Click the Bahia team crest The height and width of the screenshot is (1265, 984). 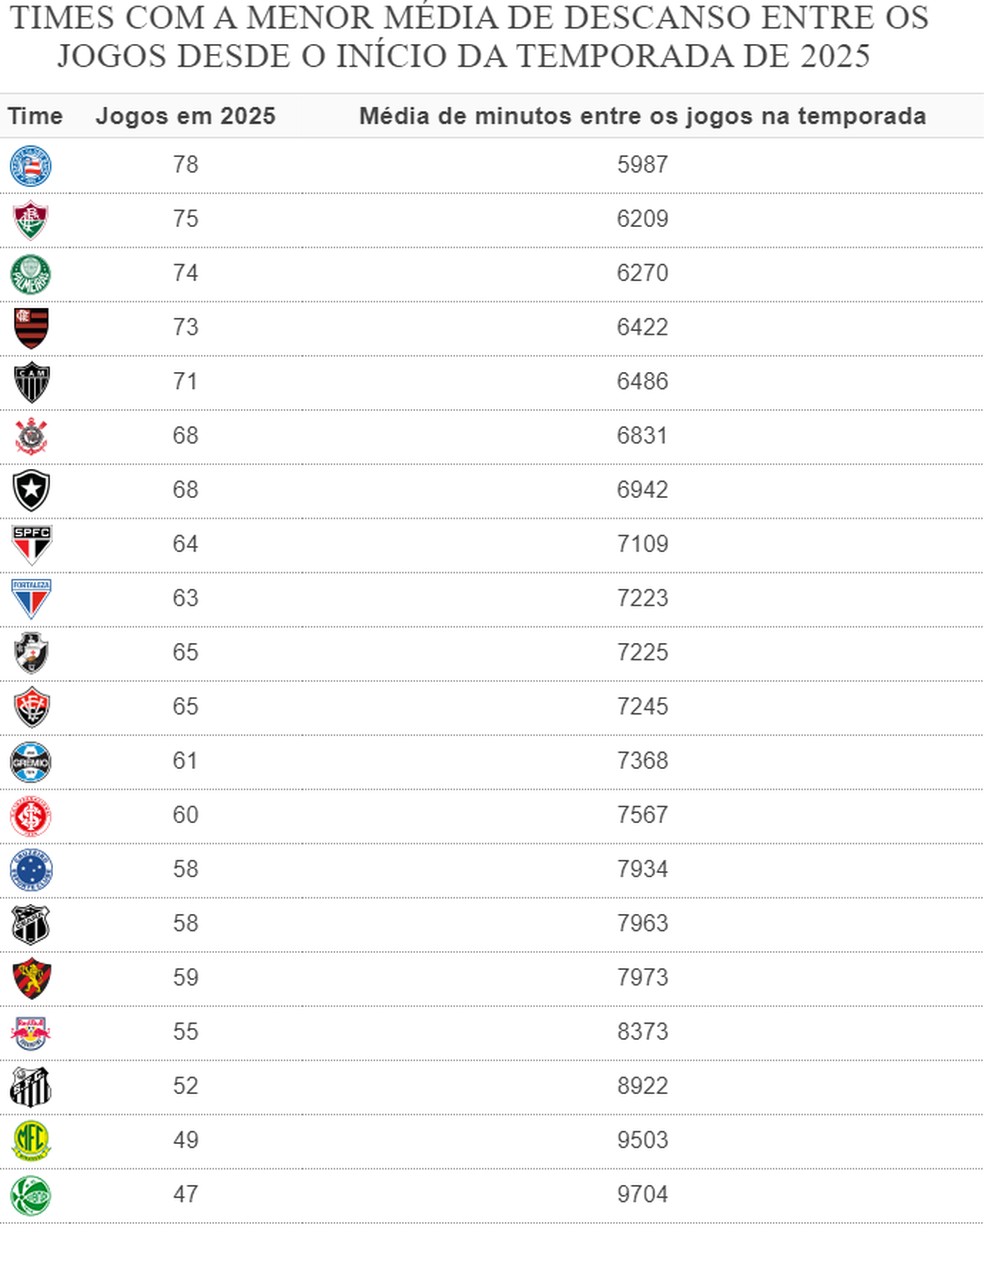pyautogui.click(x=30, y=166)
